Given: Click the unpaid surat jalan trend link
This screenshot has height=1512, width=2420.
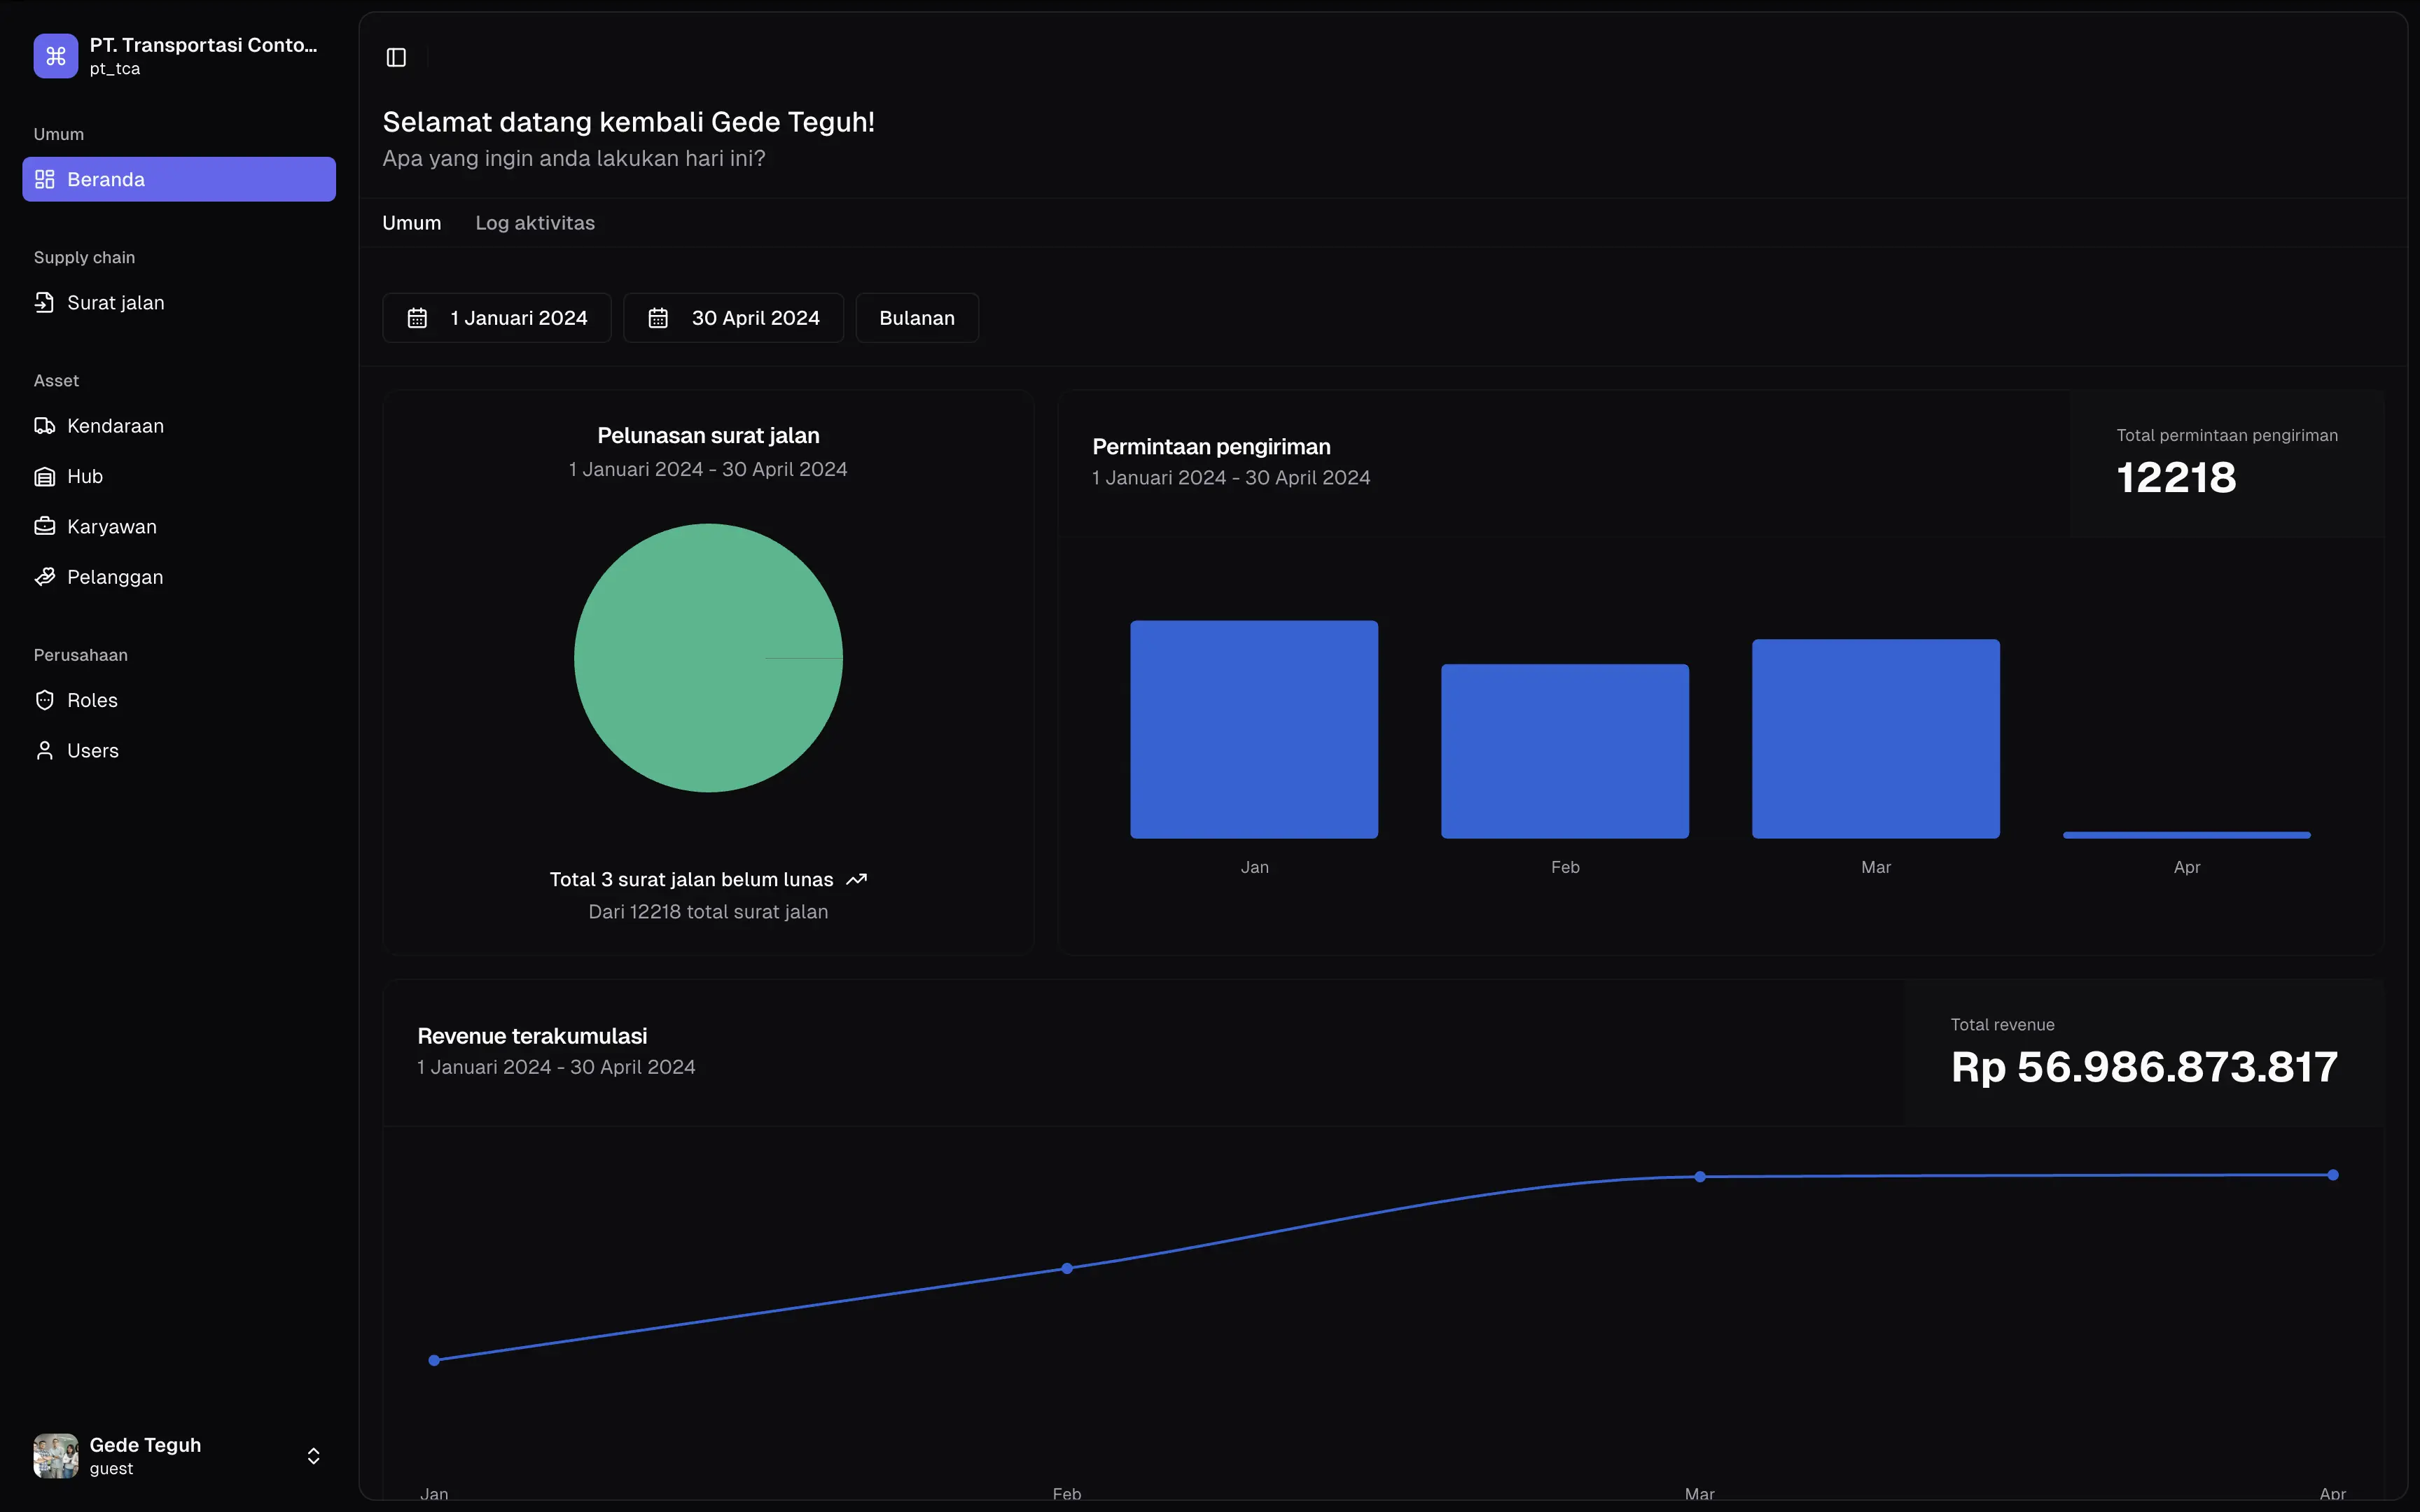Looking at the screenshot, I should pos(708,880).
